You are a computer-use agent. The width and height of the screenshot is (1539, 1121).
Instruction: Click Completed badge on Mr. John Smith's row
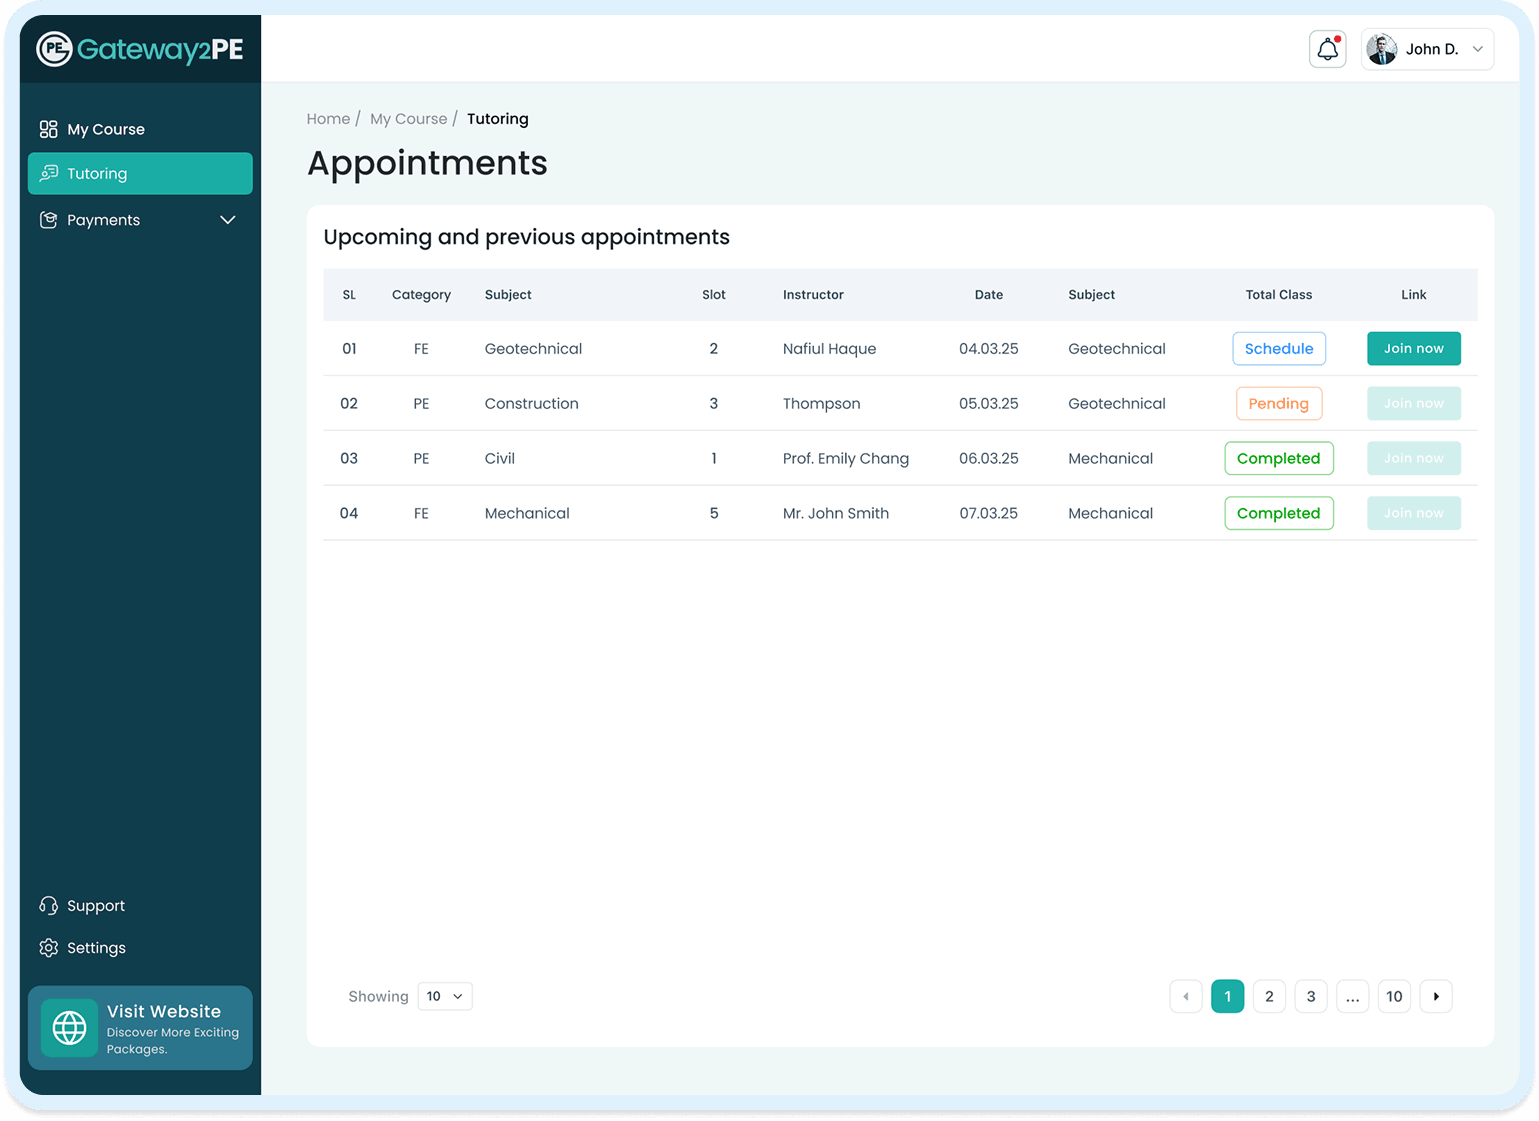[x=1278, y=513]
